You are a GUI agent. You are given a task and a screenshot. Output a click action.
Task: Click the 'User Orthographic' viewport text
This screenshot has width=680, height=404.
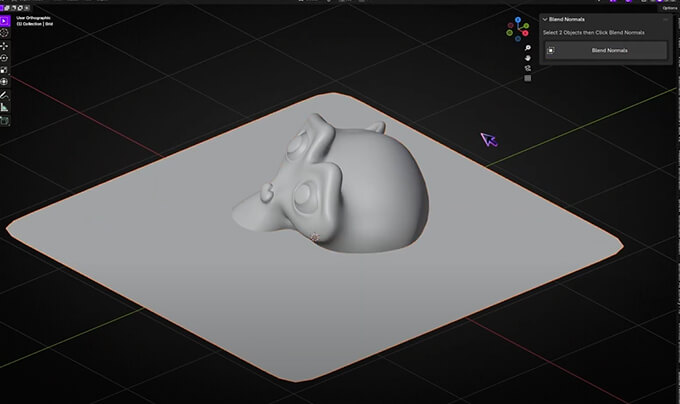(x=33, y=18)
